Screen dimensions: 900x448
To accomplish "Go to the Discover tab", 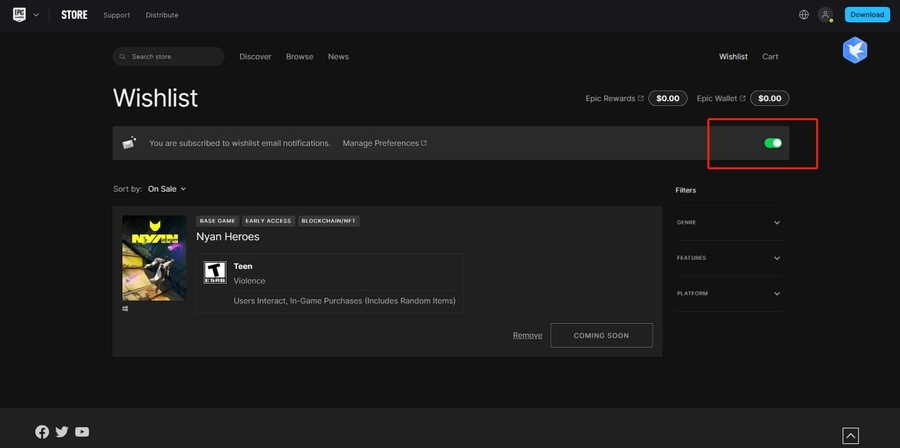I will 255,57.
